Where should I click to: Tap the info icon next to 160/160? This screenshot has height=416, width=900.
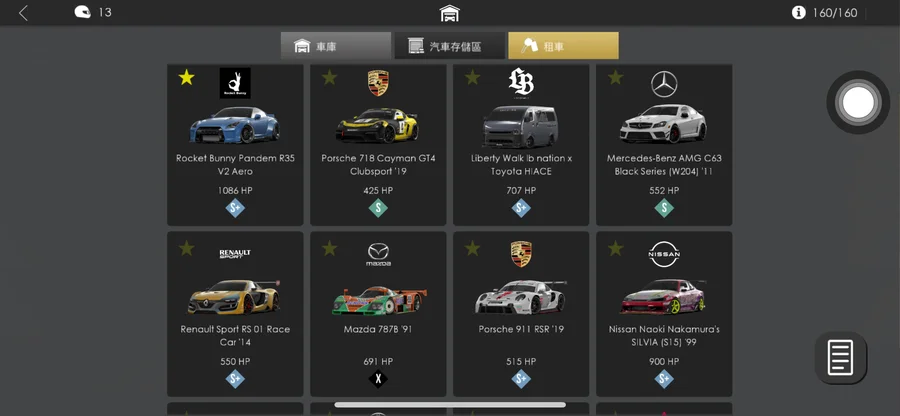pos(798,13)
